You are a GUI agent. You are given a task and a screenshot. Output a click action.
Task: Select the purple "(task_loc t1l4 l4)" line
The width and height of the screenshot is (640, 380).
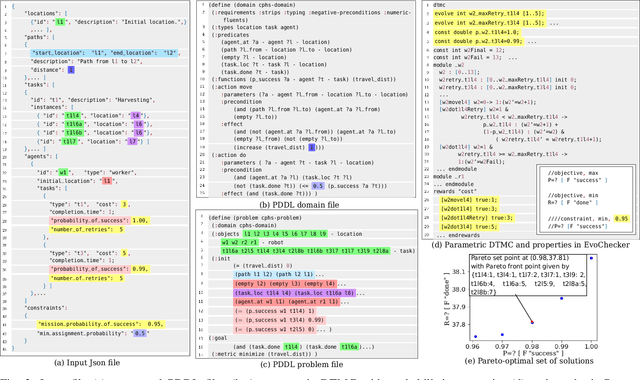294,293
